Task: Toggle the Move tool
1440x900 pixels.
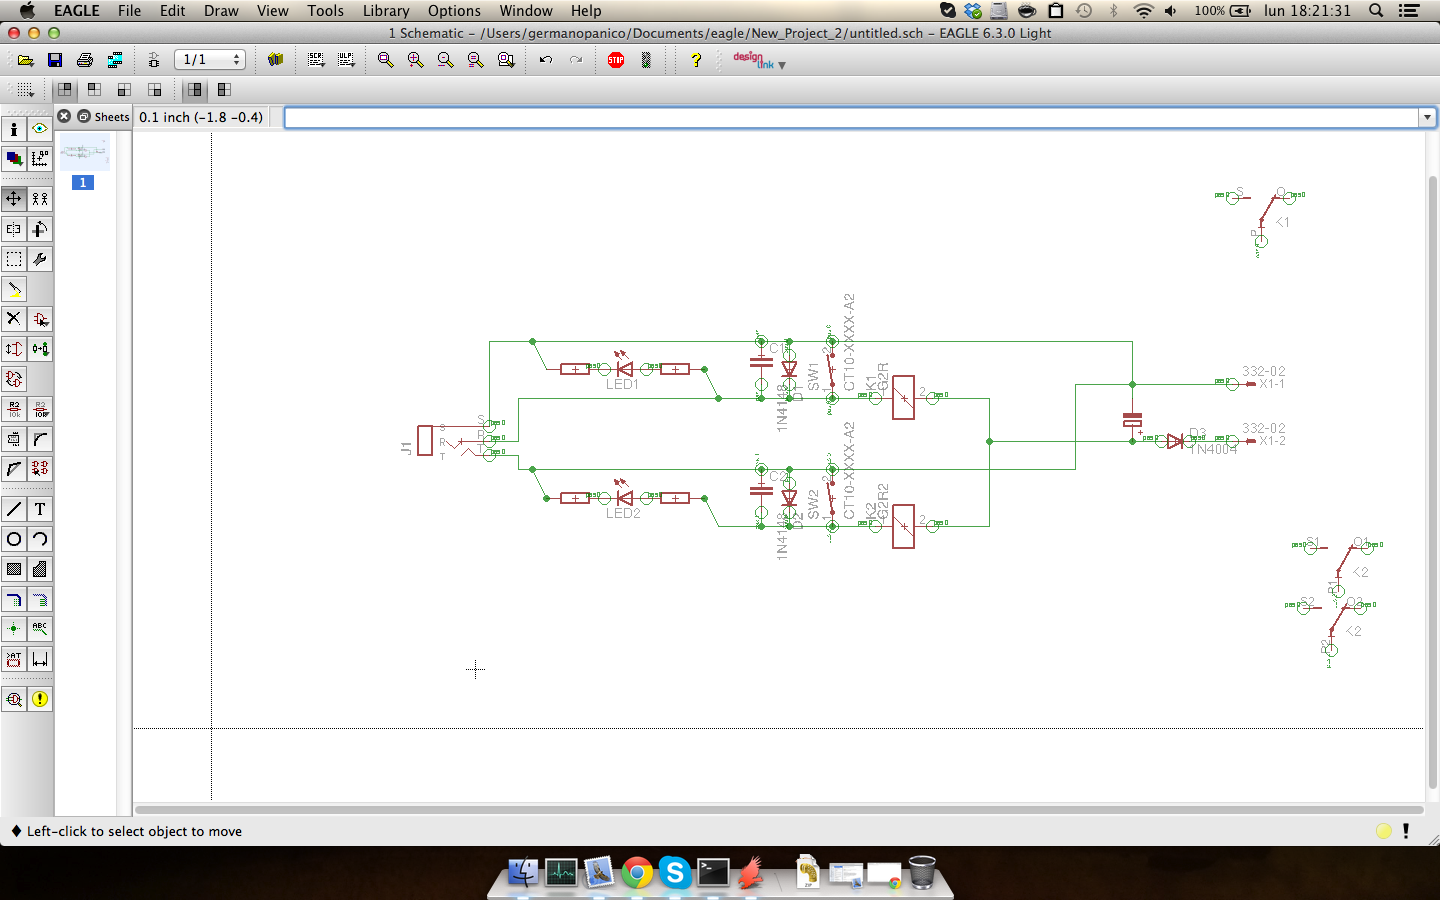Action: tap(14, 199)
